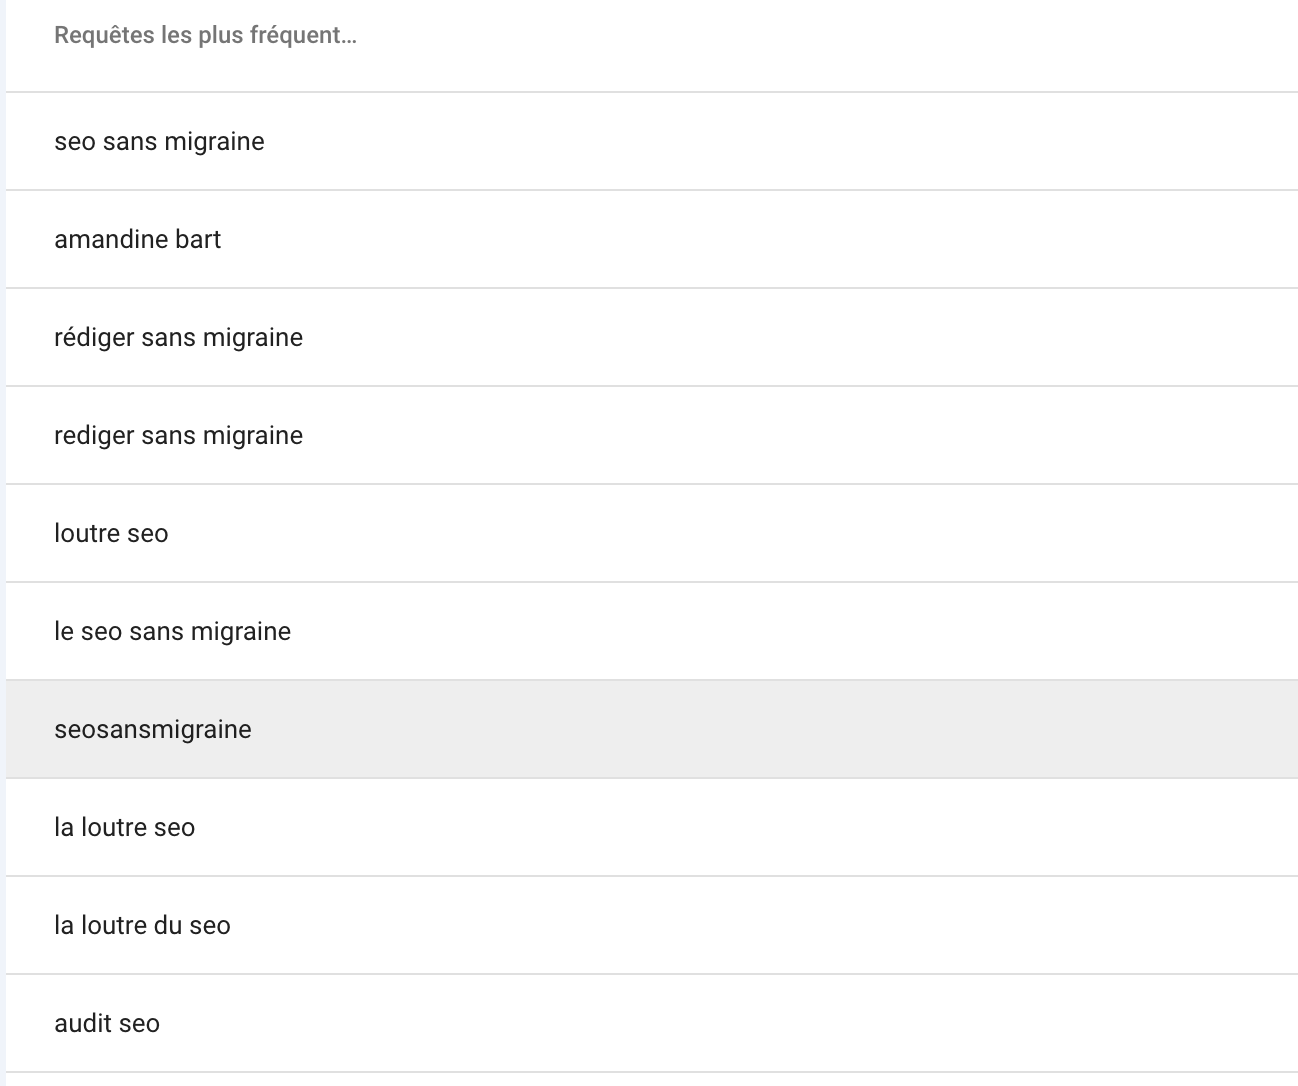The height and width of the screenshot is (1086, 1298).
Task: Click the "la loutre seo" query
Action: click(x=652, y=827)
